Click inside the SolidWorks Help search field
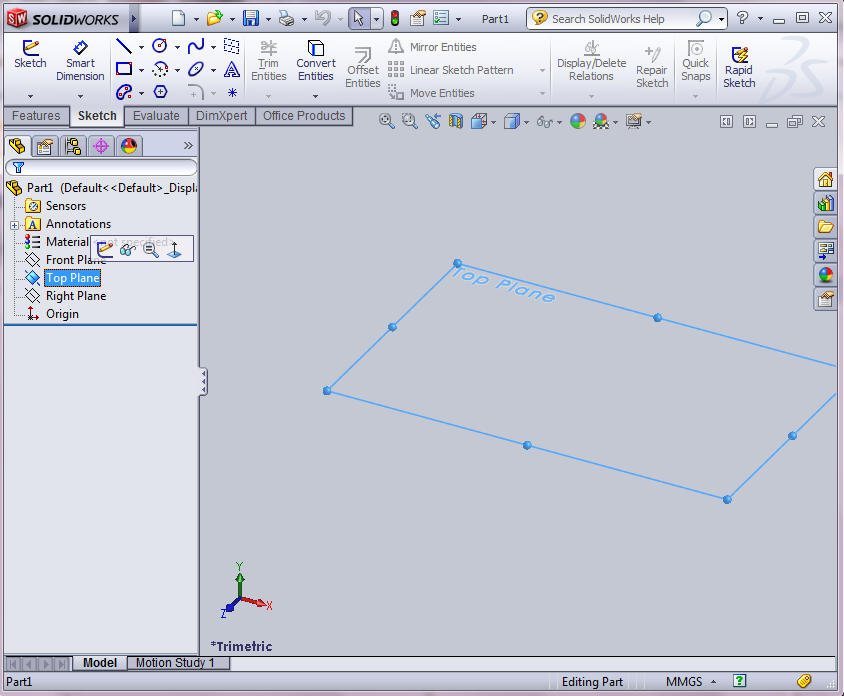Viewport: 844px width, 696px height. pyautogui.click(x=620, y=18)
